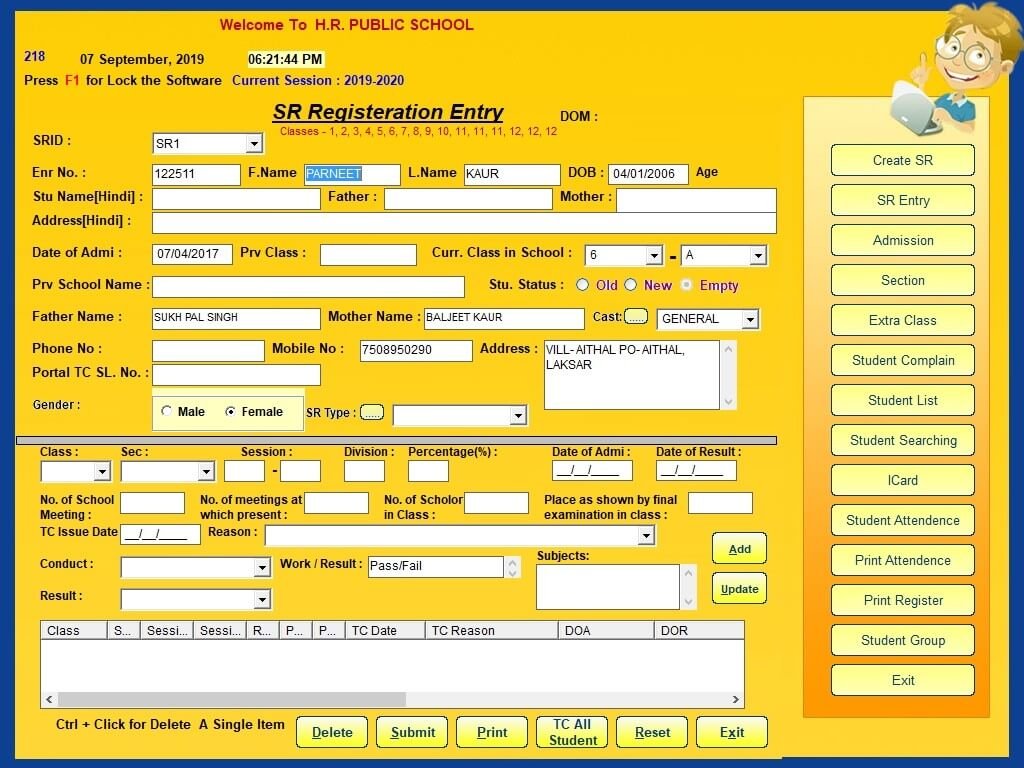
Task: Open the SRID dropdown showing SR1
Action: coord(254,144)
